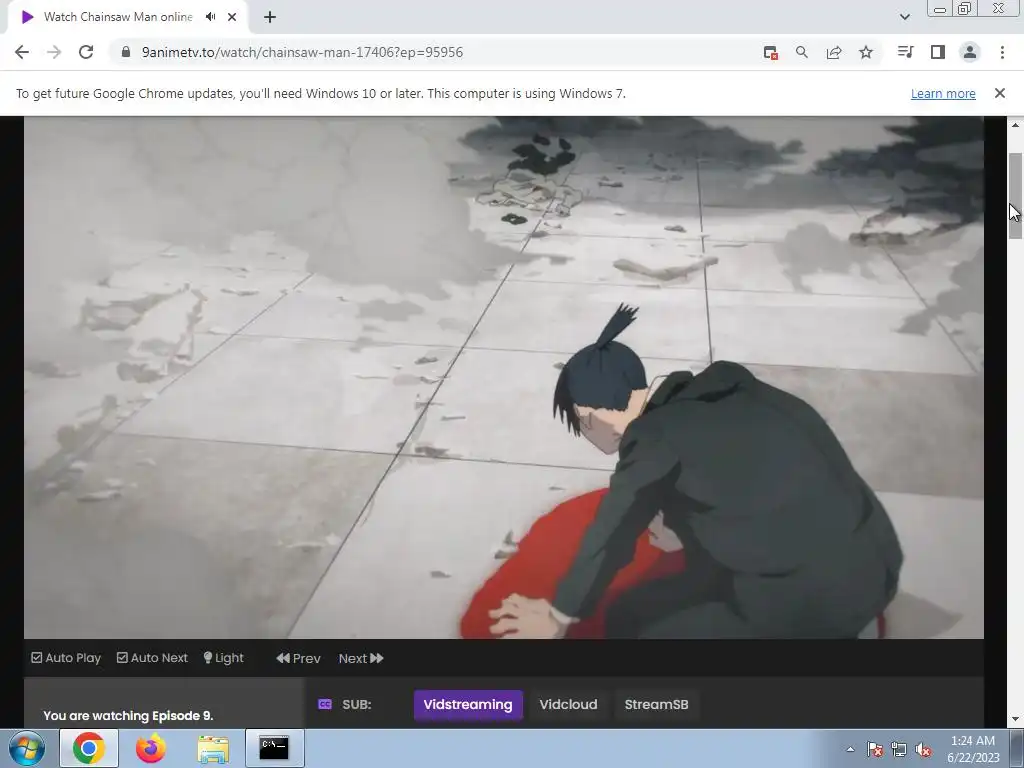Switch to the StreamSB server
Viewport: 1024px width, 768px height.
(x=656, y=705)
